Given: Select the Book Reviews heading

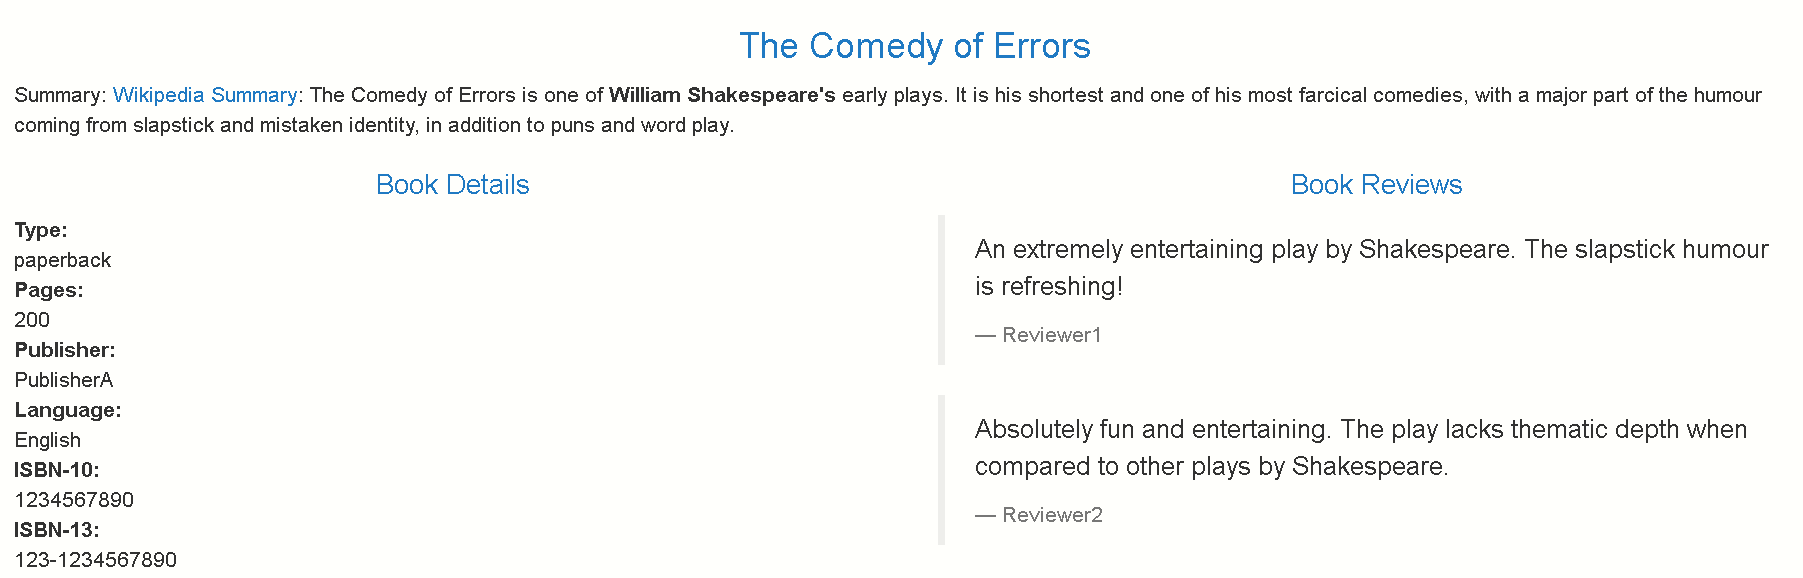Looking at the screenshot, I should [1376, 185].
